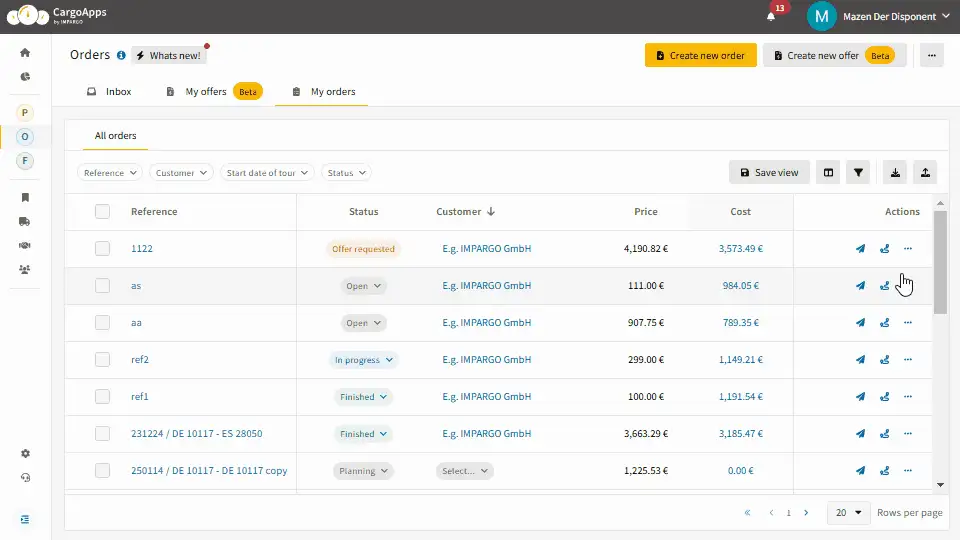
Task: Open the users group icon
Action: coord(25,269)
